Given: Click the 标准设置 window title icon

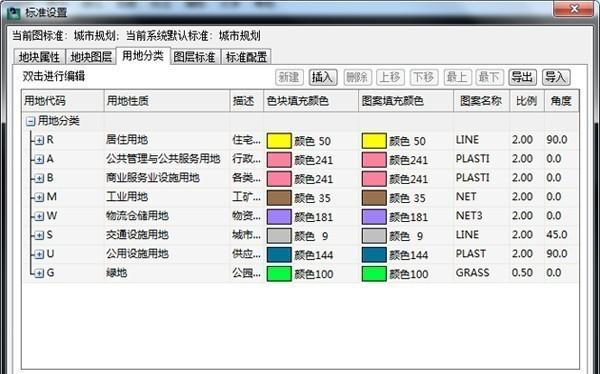Looking at the screenshot, I should click(14, 12).
